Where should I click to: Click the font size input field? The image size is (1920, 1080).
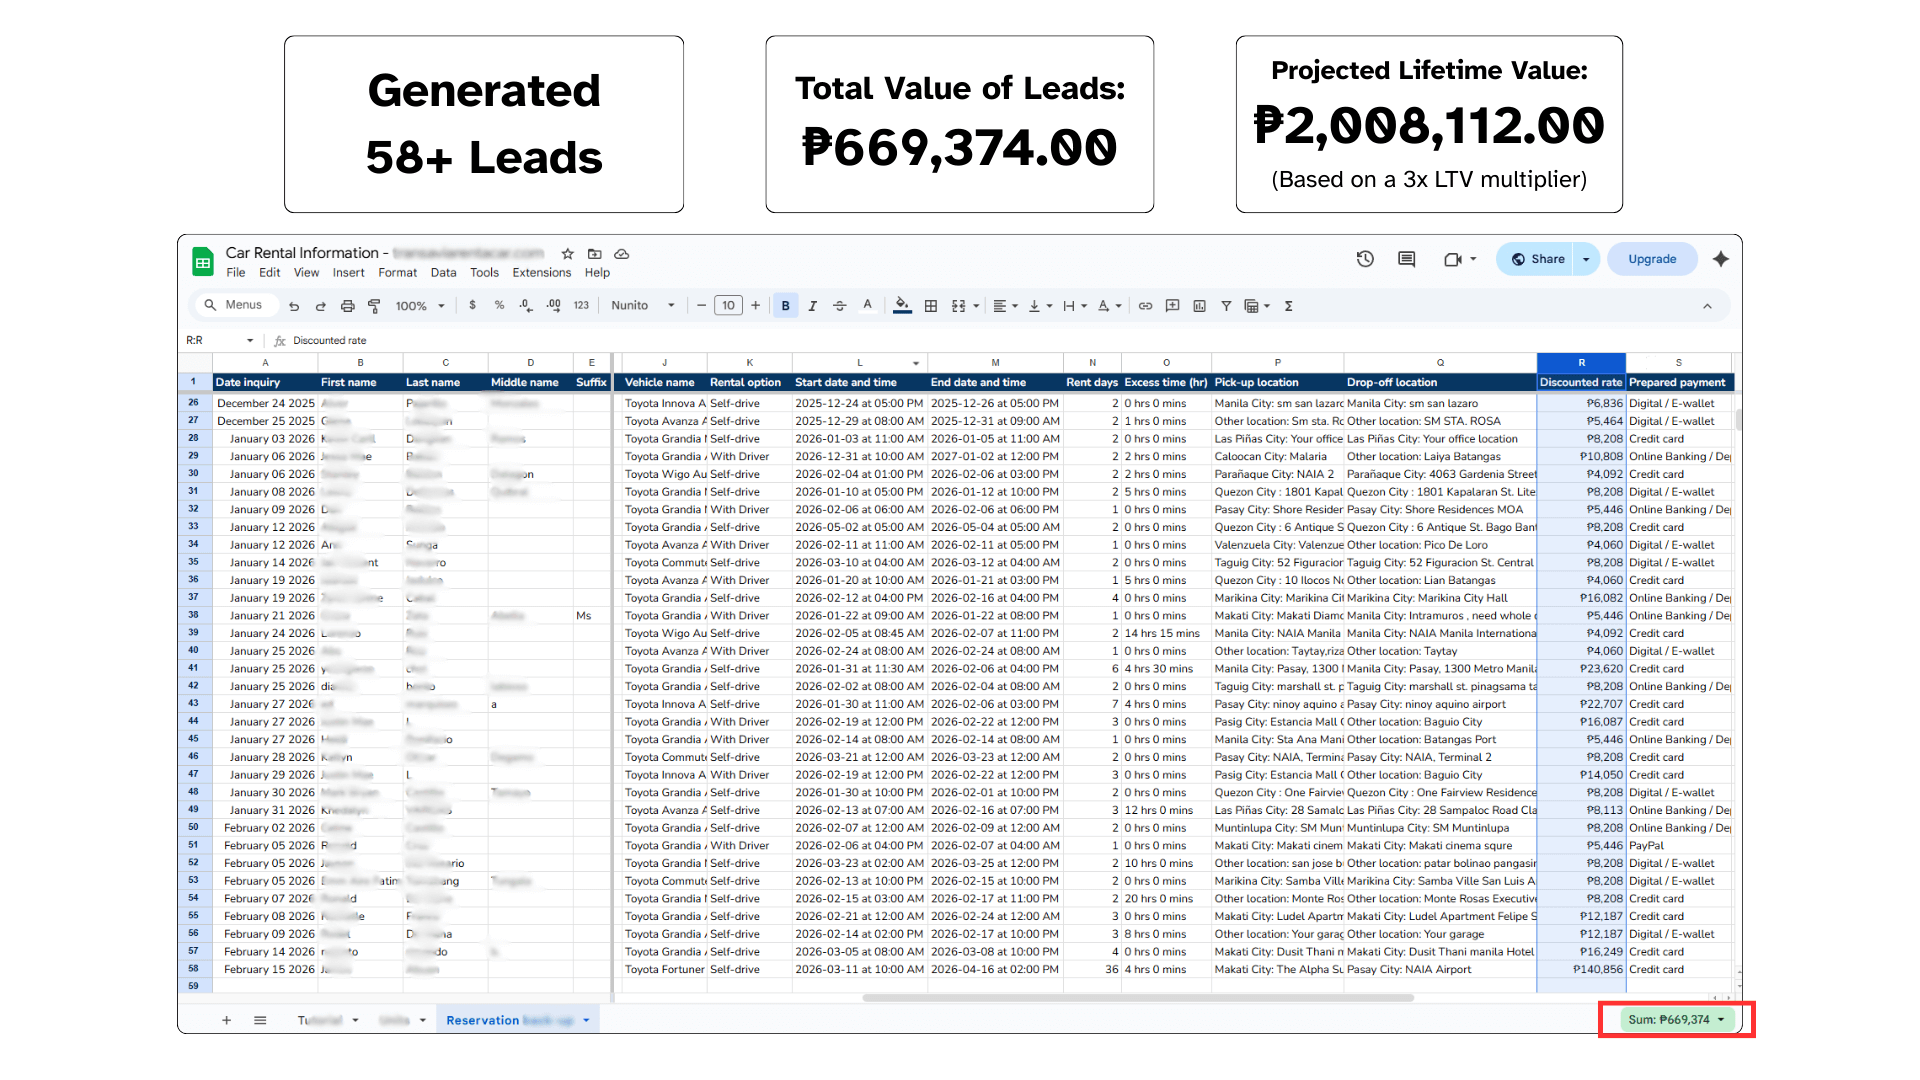coord(728,306)
